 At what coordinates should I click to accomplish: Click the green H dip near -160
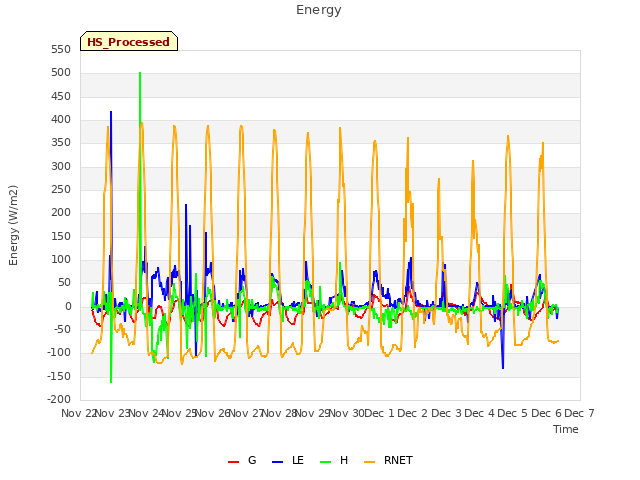coord(111,381)
